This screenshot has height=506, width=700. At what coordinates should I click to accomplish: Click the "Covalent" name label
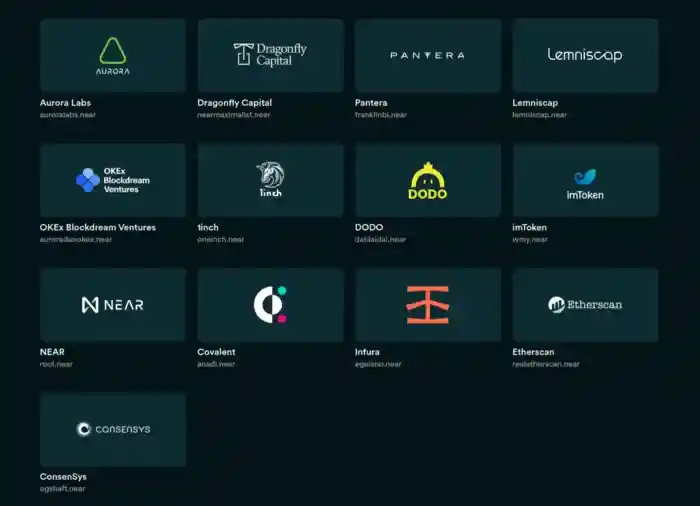coord(216,352)
